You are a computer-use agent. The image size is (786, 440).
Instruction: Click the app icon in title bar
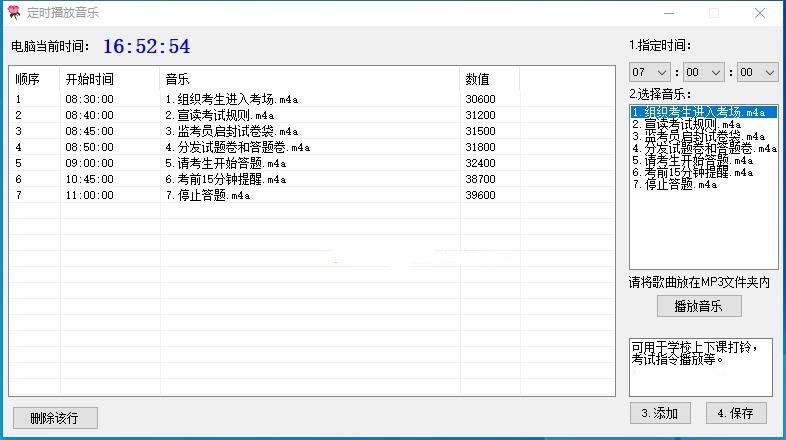(13, 13)
